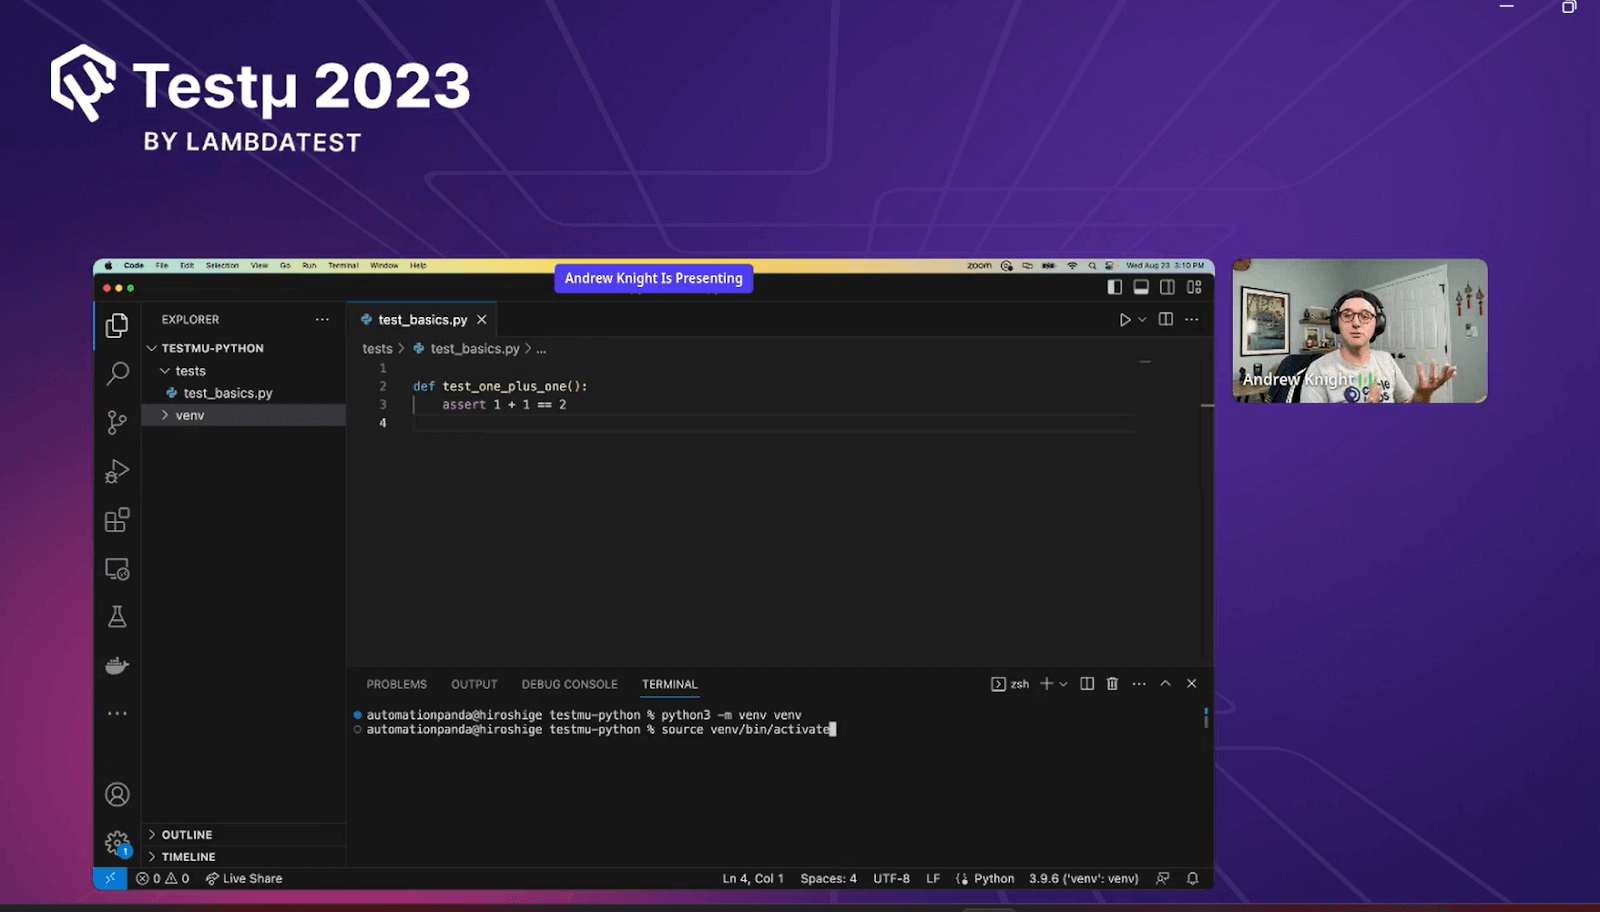Switch to the DEBUG CONSOLE tab
Screen dimensions: 1600x912
pyautogui.click(x=569, y=684)
